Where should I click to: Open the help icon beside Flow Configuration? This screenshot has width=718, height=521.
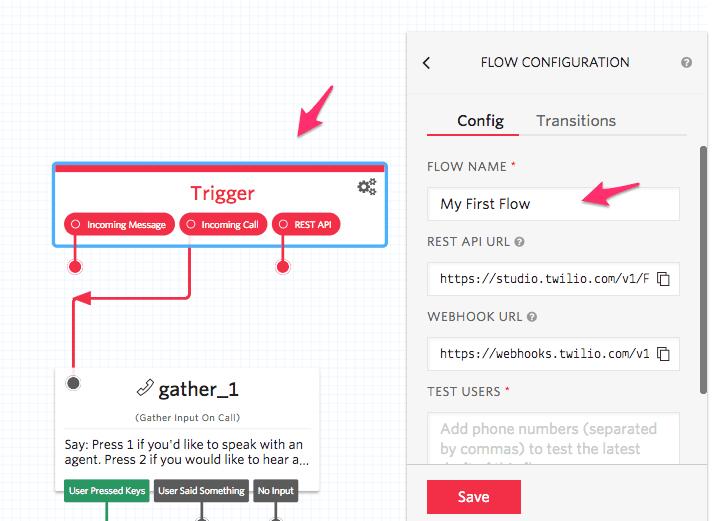[687, 62]
